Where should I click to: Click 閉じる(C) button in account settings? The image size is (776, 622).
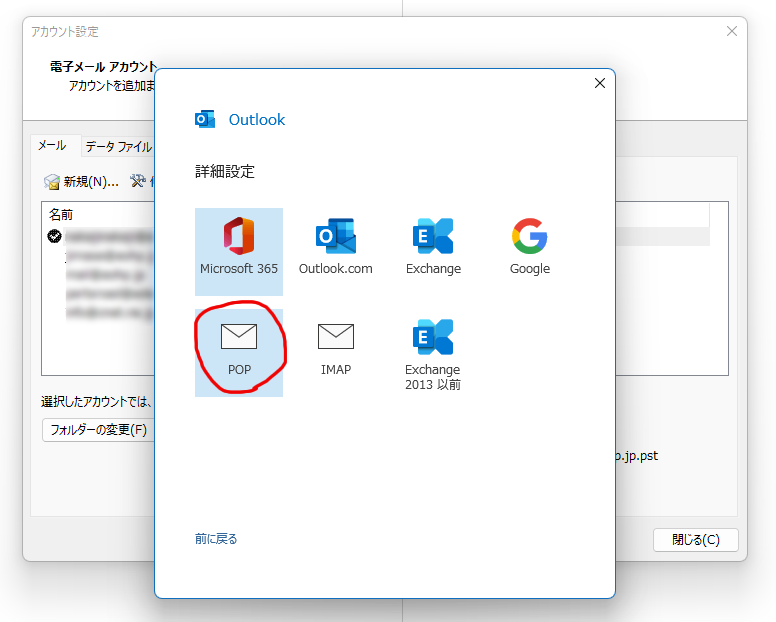coord(695,539)
